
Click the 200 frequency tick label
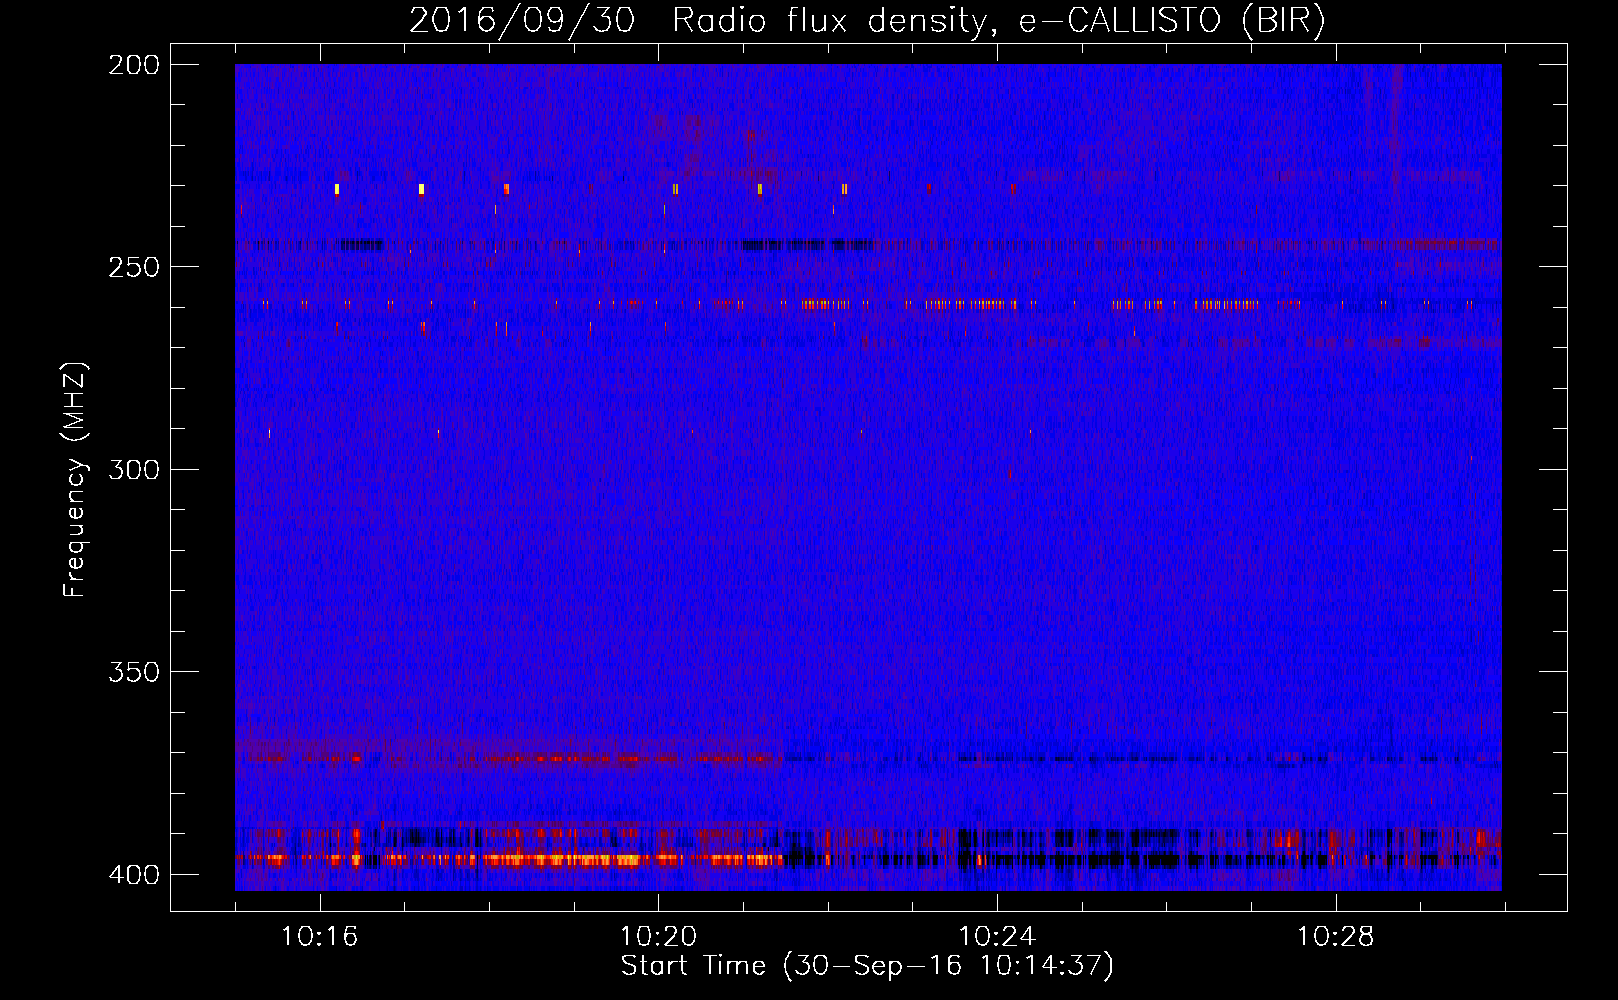tap(134, 65)
